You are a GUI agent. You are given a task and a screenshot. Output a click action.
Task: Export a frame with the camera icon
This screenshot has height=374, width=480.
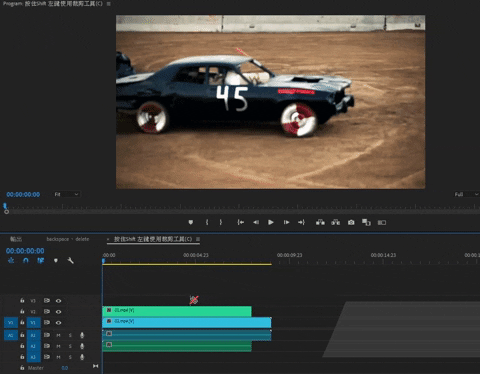pyautogui.click(x=351, y=222)
